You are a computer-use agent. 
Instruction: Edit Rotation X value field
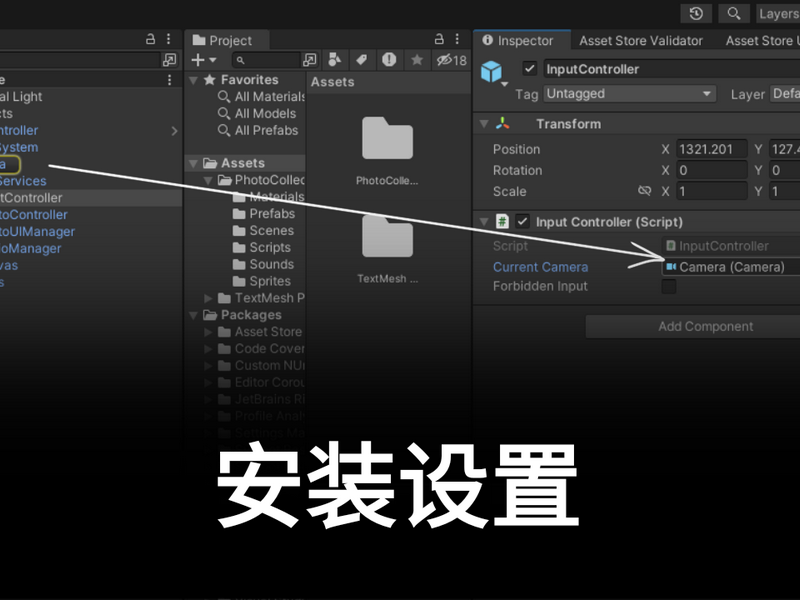click(712, 170)
